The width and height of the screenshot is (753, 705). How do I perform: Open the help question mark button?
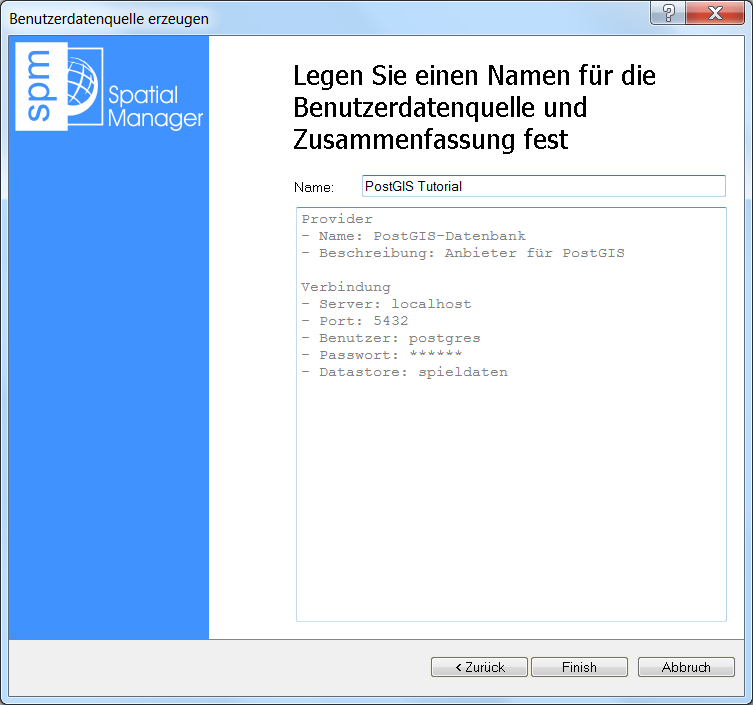(668, 13)
